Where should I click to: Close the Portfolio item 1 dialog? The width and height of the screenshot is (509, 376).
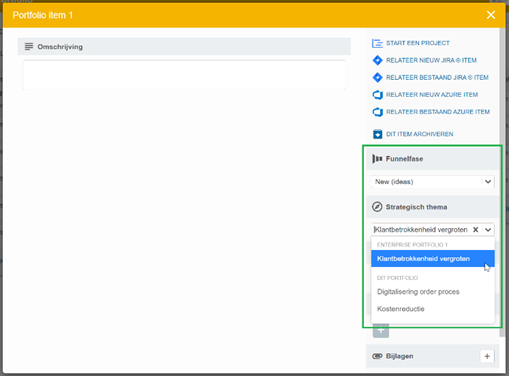tap(491, 15)
